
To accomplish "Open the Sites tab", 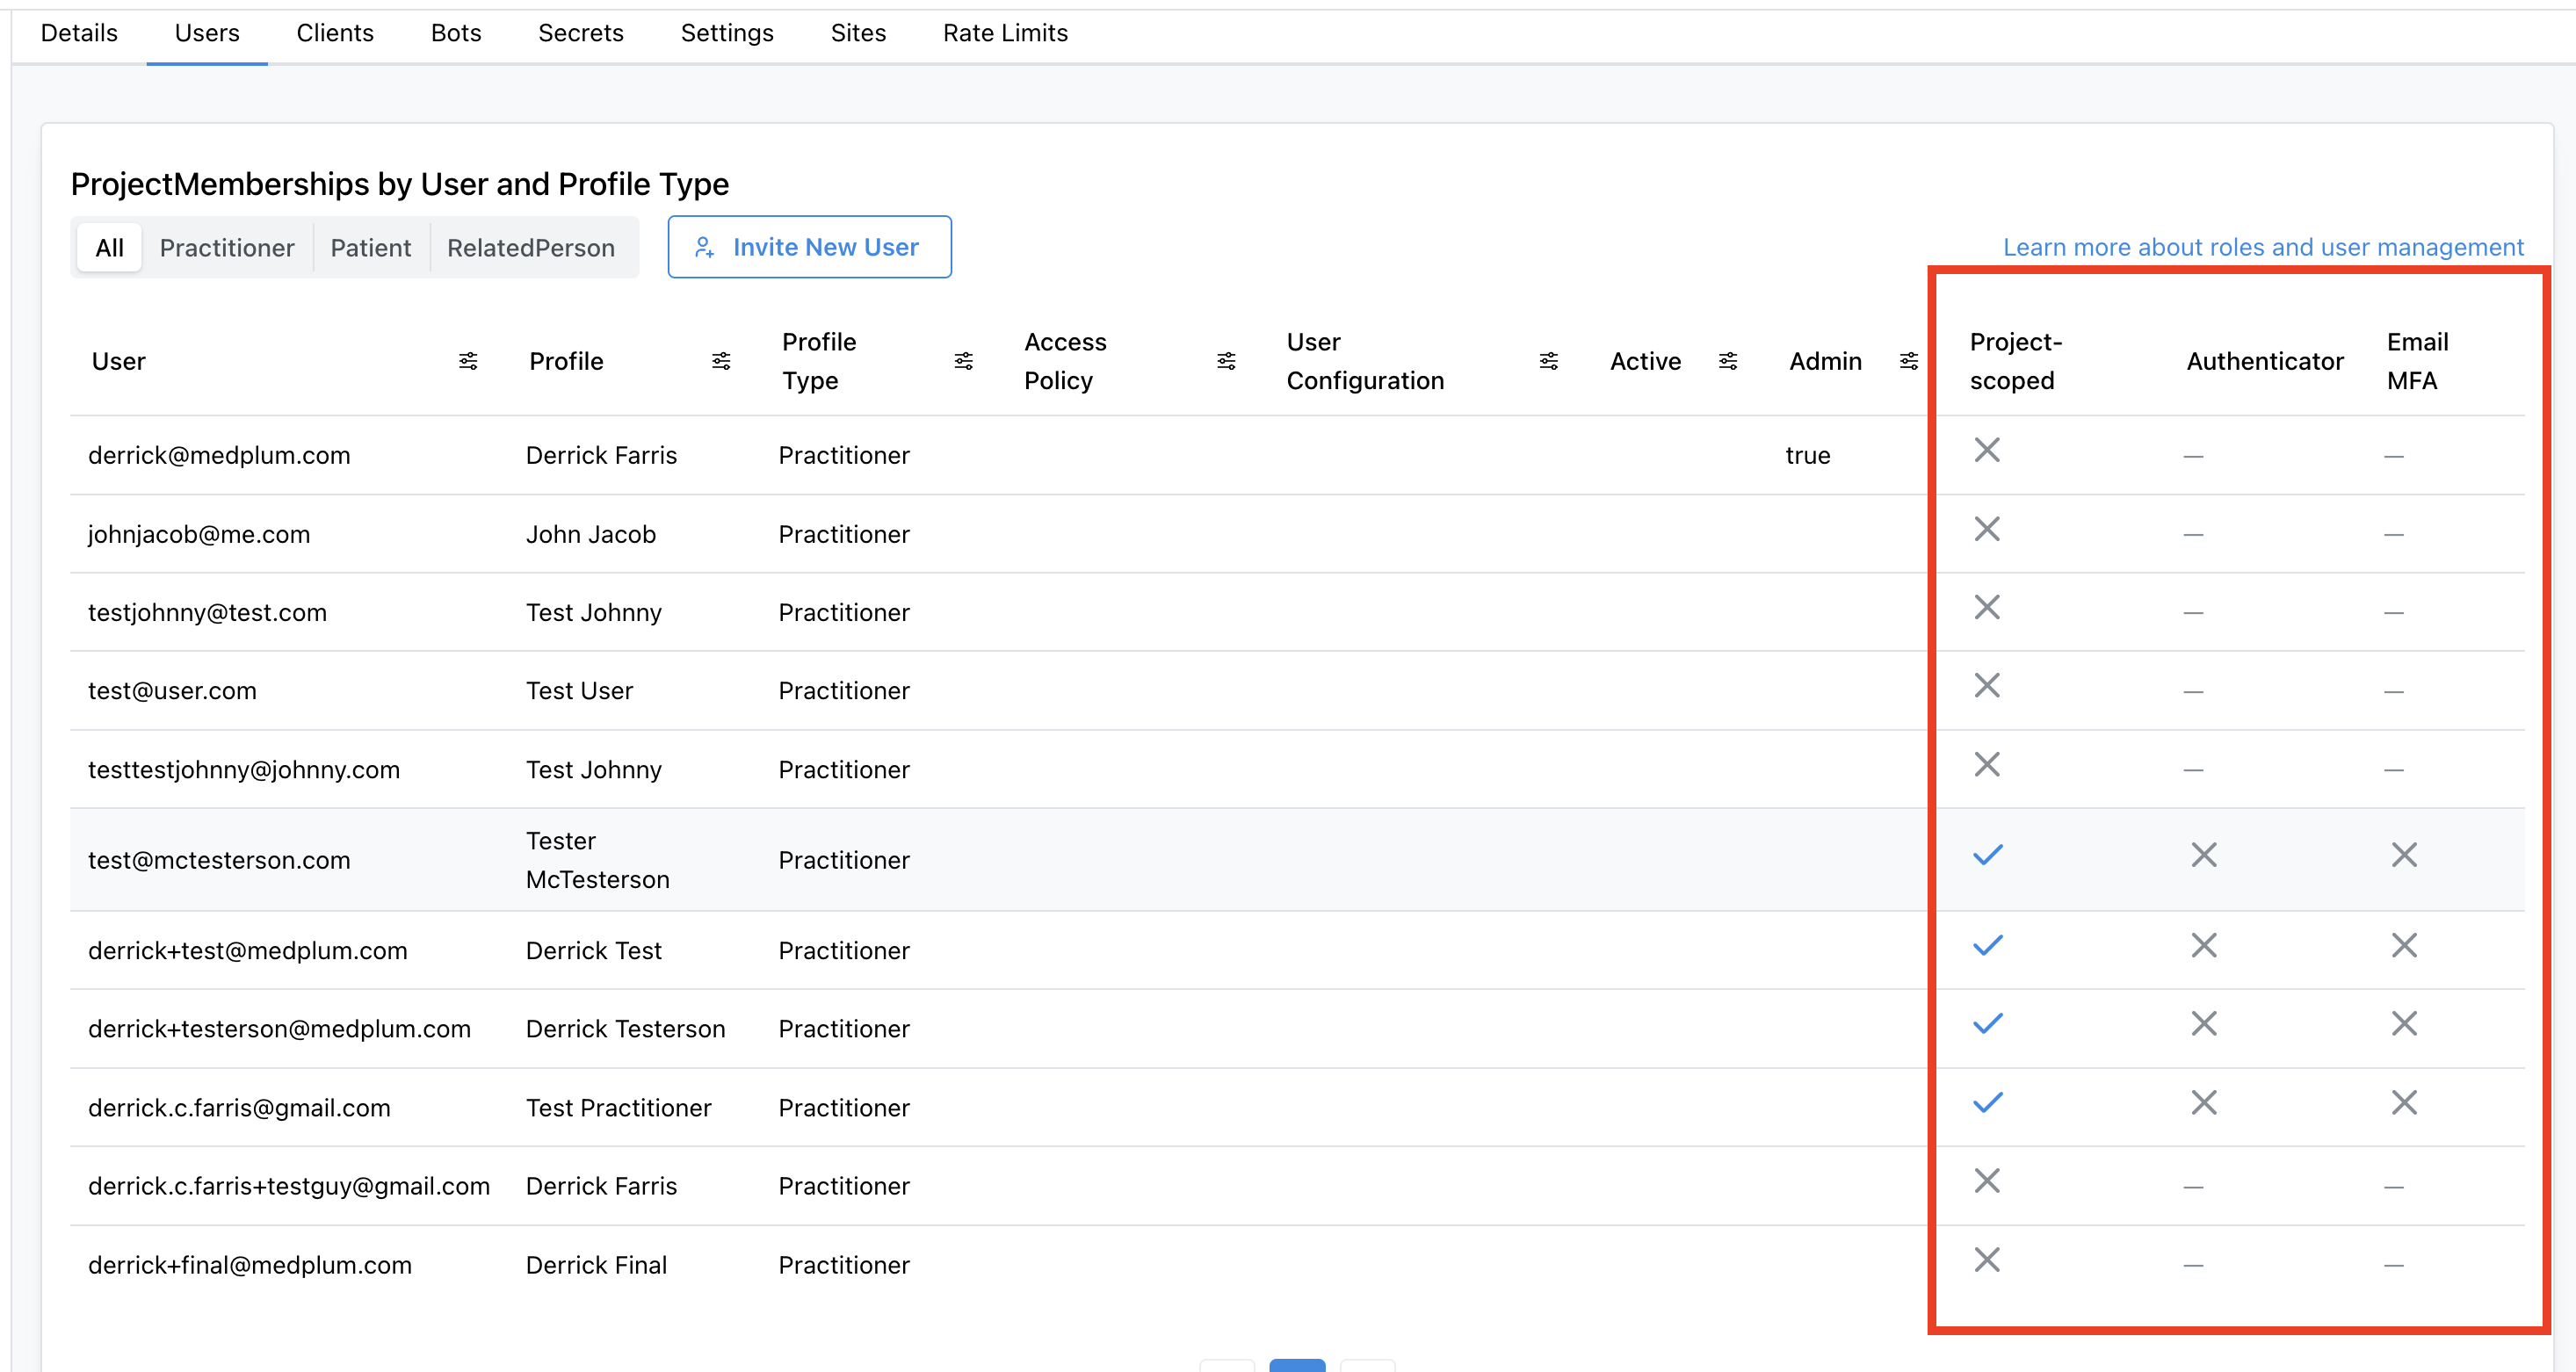I will pos(858,33).
